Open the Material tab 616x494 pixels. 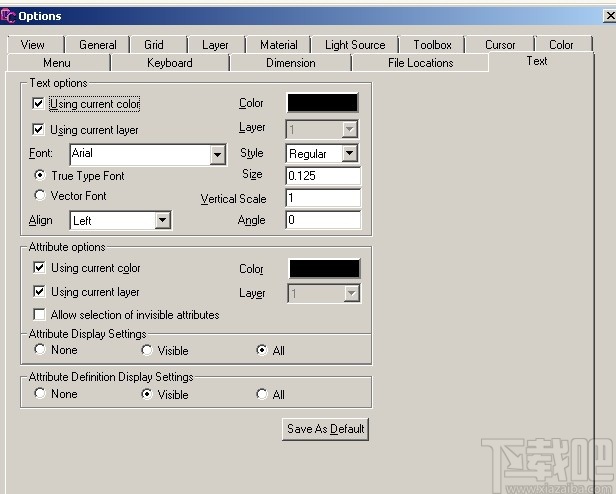[279, 45]
